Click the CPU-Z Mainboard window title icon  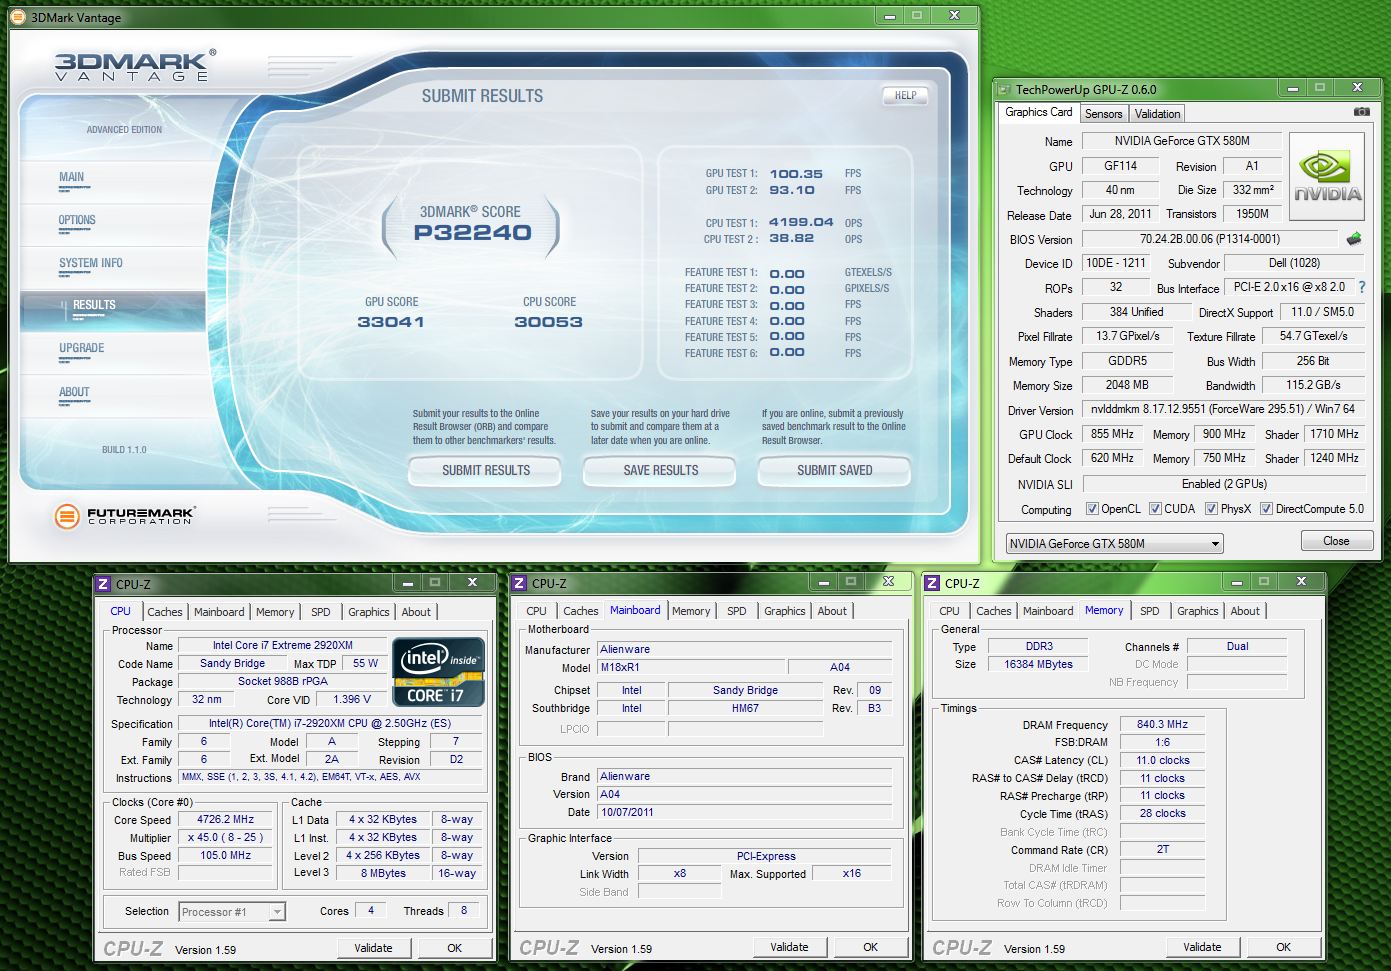pos(519,583)
